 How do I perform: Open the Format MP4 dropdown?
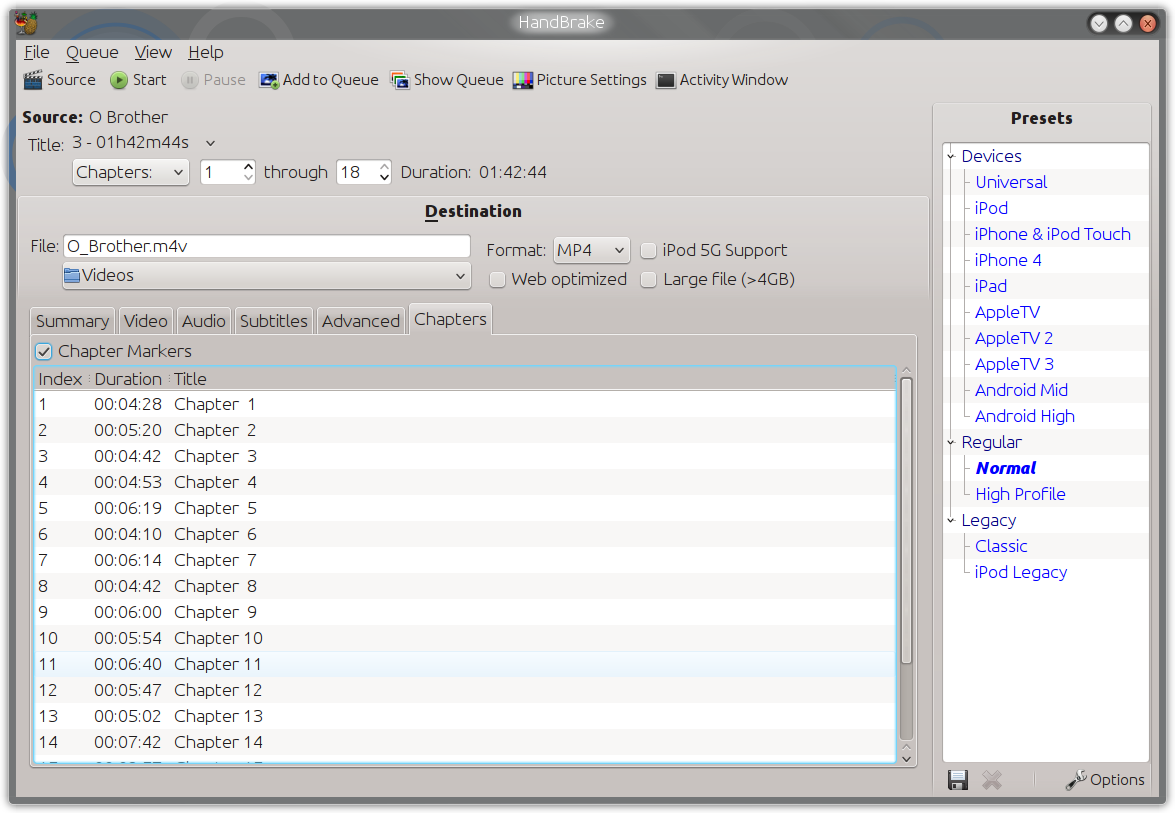591,250
